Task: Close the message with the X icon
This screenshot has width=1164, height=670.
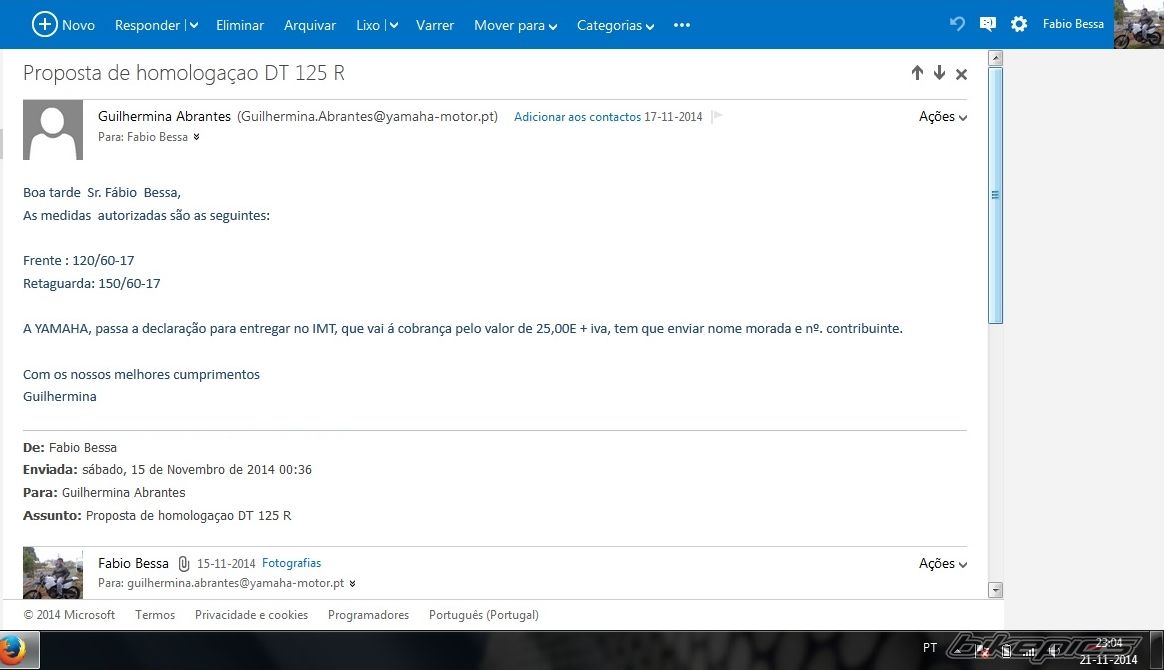Action: tap(961, 73)
